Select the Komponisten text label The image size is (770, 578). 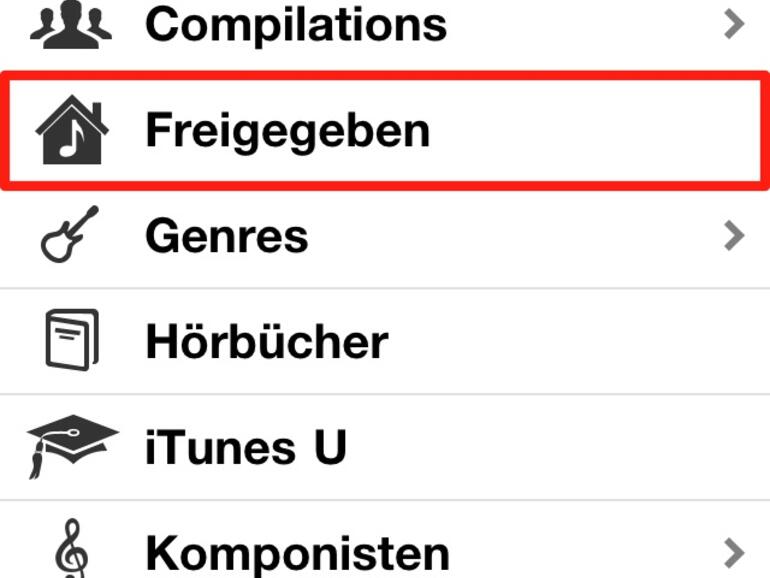(x=297, y=552)
